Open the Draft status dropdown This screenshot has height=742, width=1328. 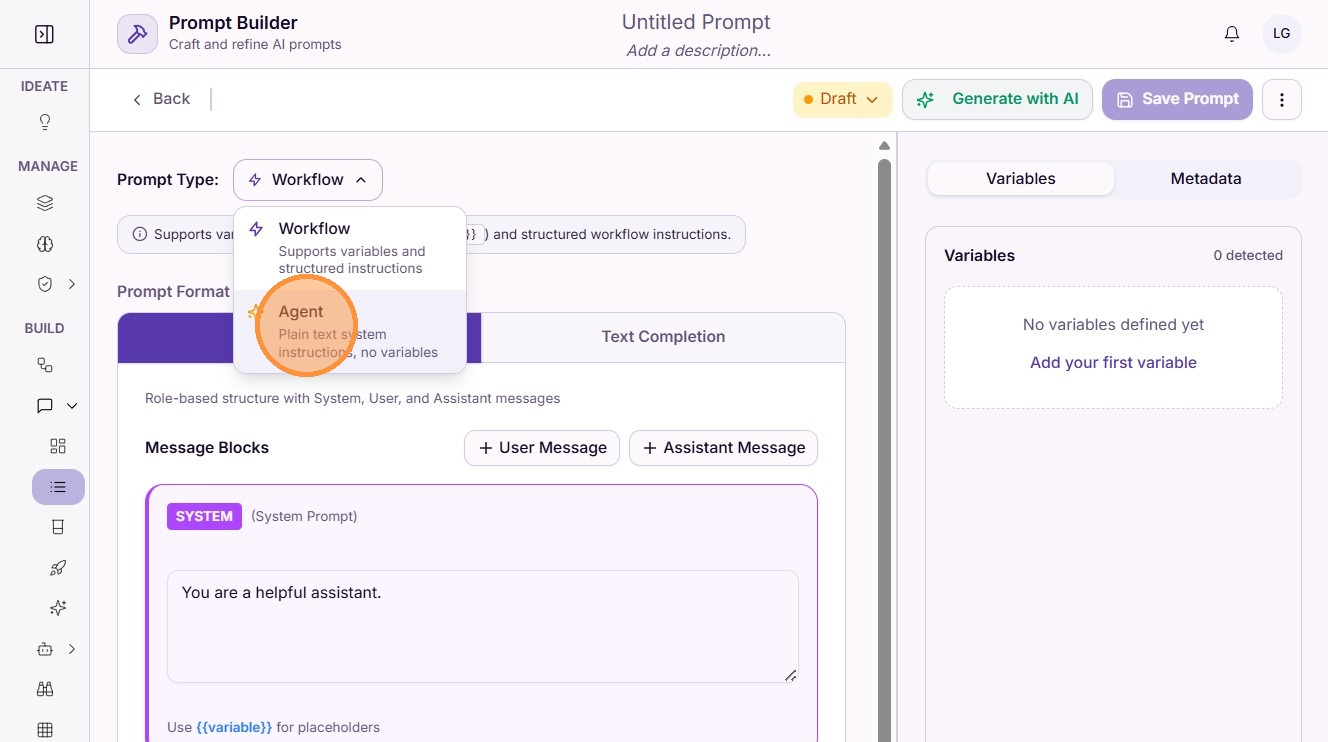[x=842, y=99]
